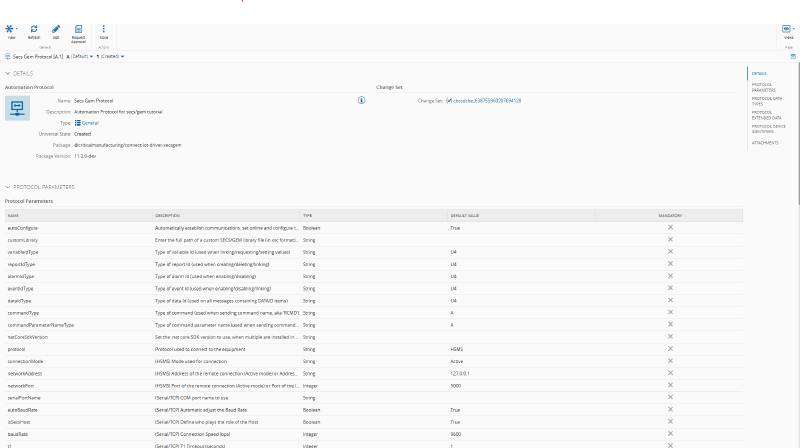800x448 pixels.
Task: Click the Automation Protocol image thumbnail
Action: pyautogui.click(x=17, y=108)
